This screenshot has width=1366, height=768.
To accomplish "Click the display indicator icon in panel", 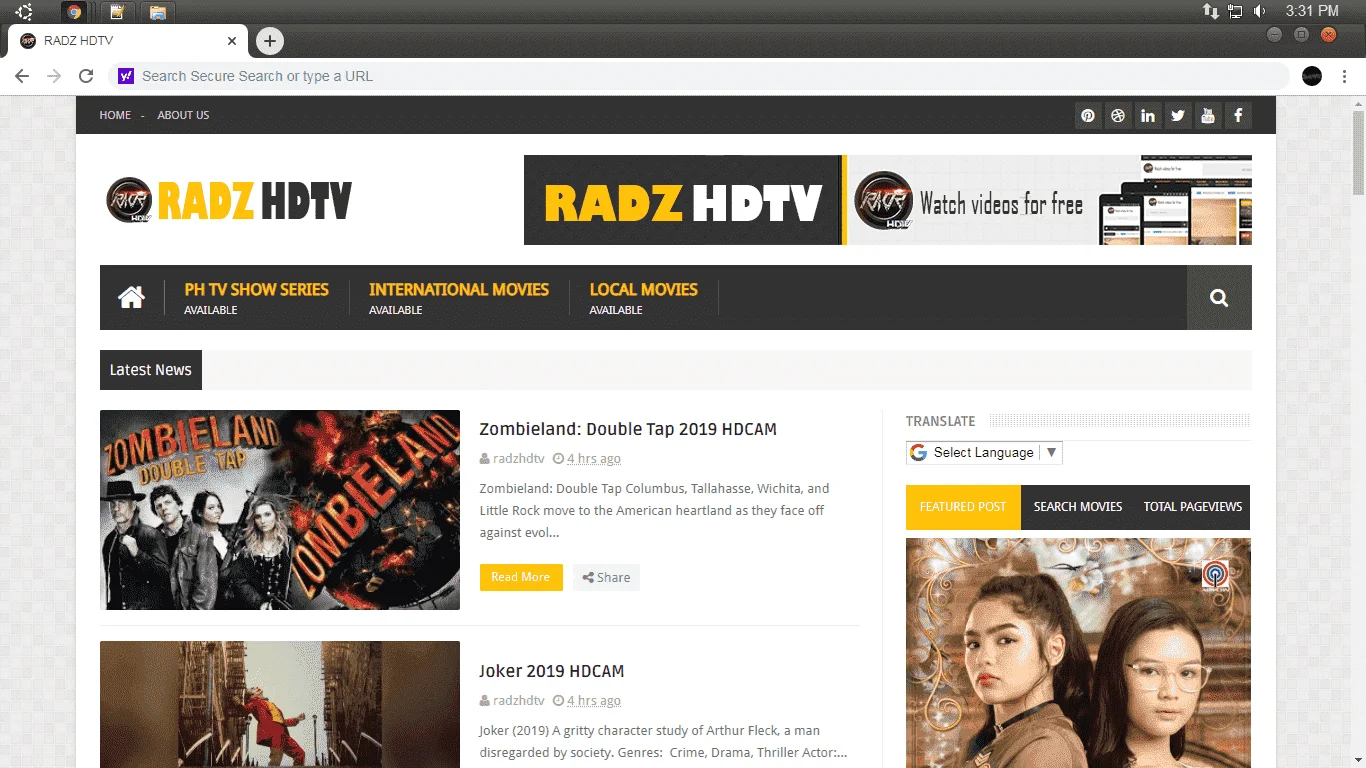I will (1235, 11).
